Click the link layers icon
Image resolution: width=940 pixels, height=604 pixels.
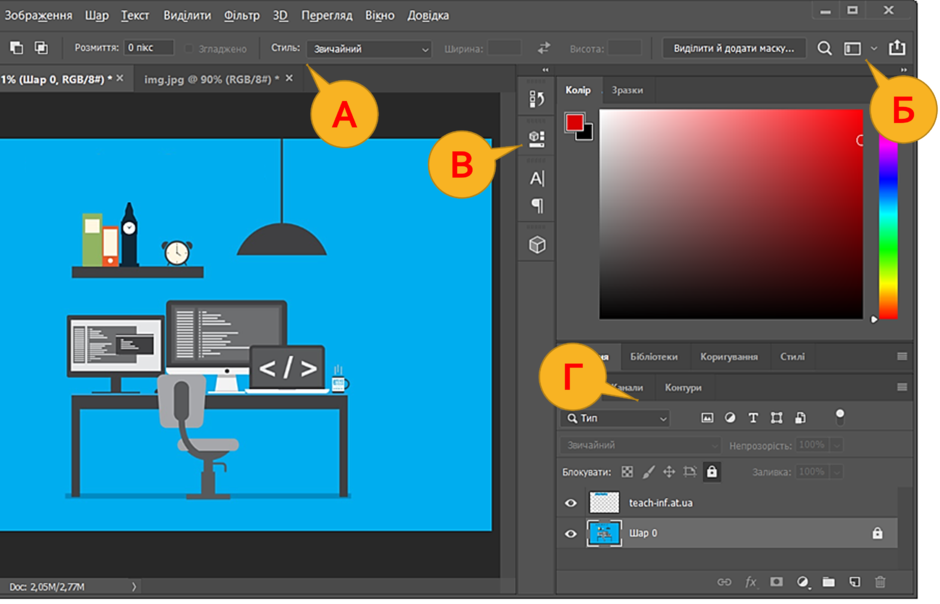tap(724, 582)
